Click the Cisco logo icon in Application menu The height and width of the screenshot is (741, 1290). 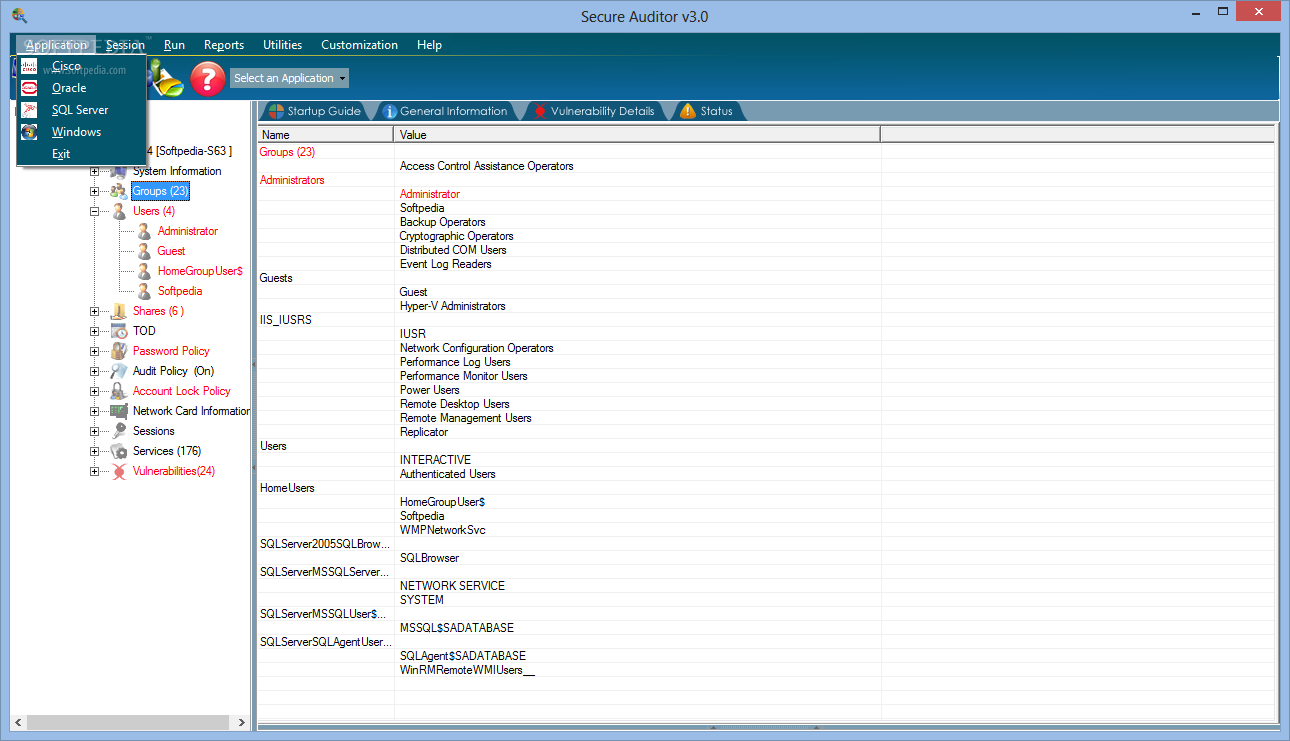(29, 66)
